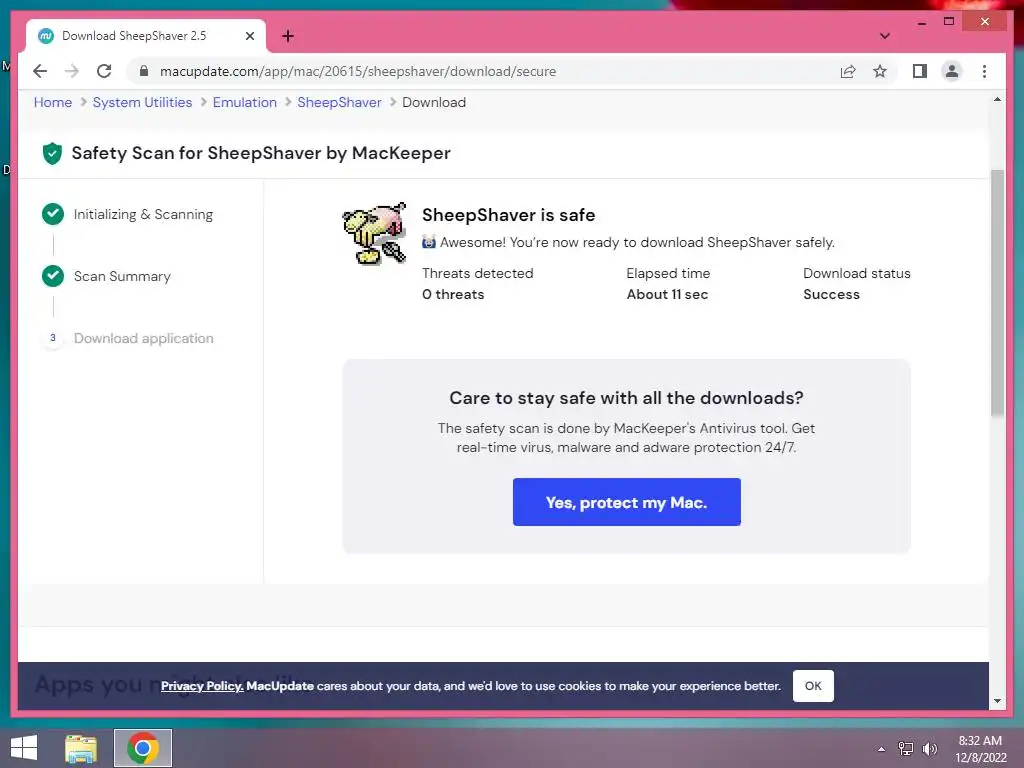The height and width of the screenshot is (768, 1024).
Task: Maximize the Chrome window
Action: [949, 22]
